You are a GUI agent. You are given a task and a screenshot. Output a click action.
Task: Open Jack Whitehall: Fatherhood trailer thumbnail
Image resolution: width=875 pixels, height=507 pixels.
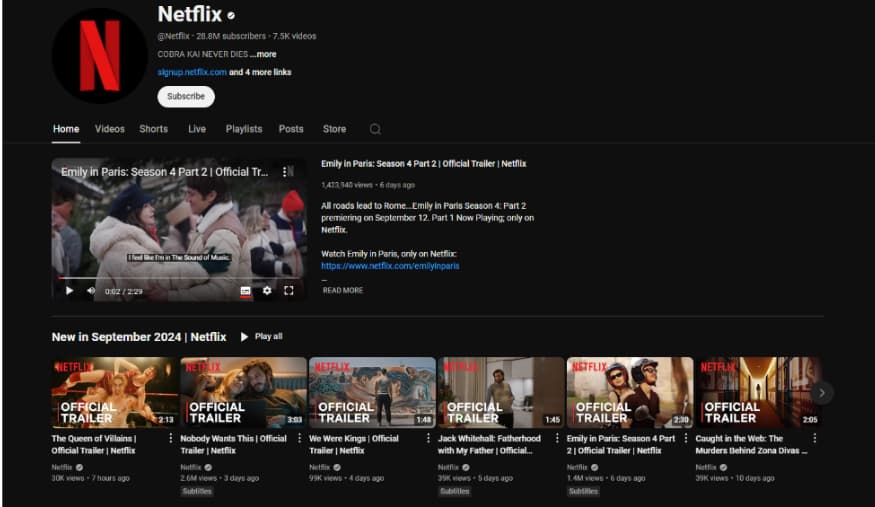(x=501, y=393)
